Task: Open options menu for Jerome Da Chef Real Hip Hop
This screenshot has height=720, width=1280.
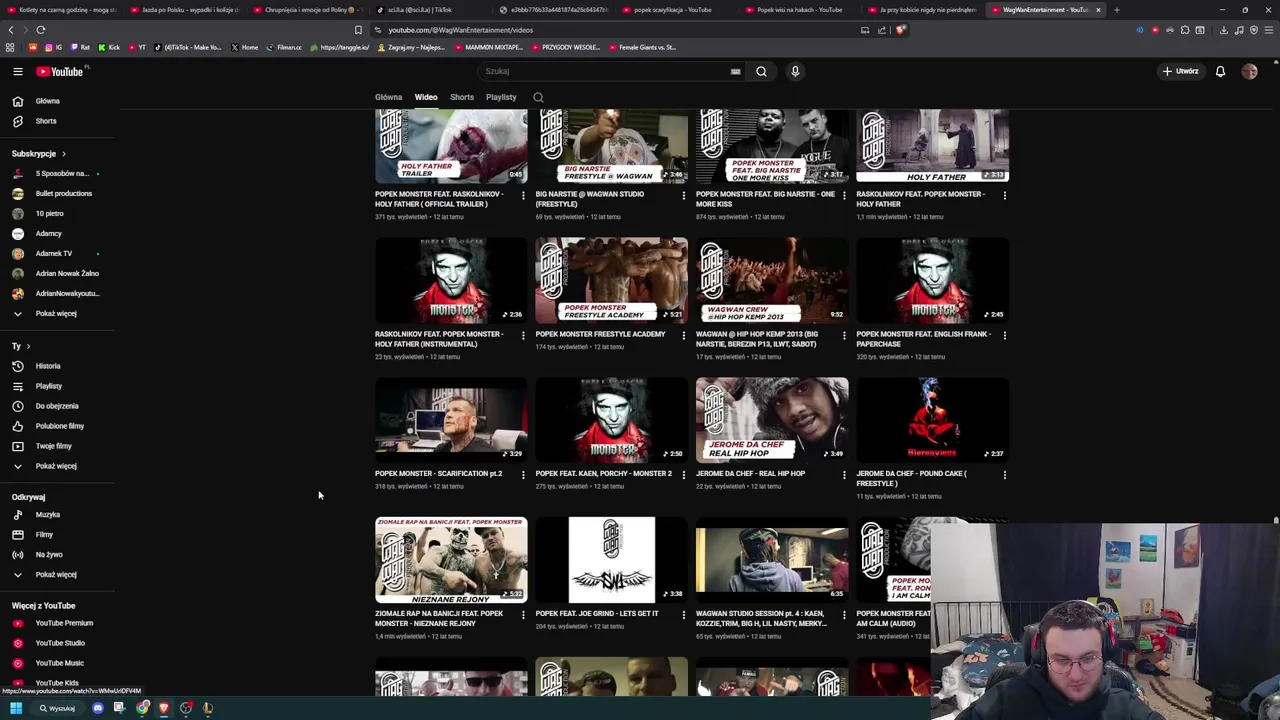Action: [844, 475]
